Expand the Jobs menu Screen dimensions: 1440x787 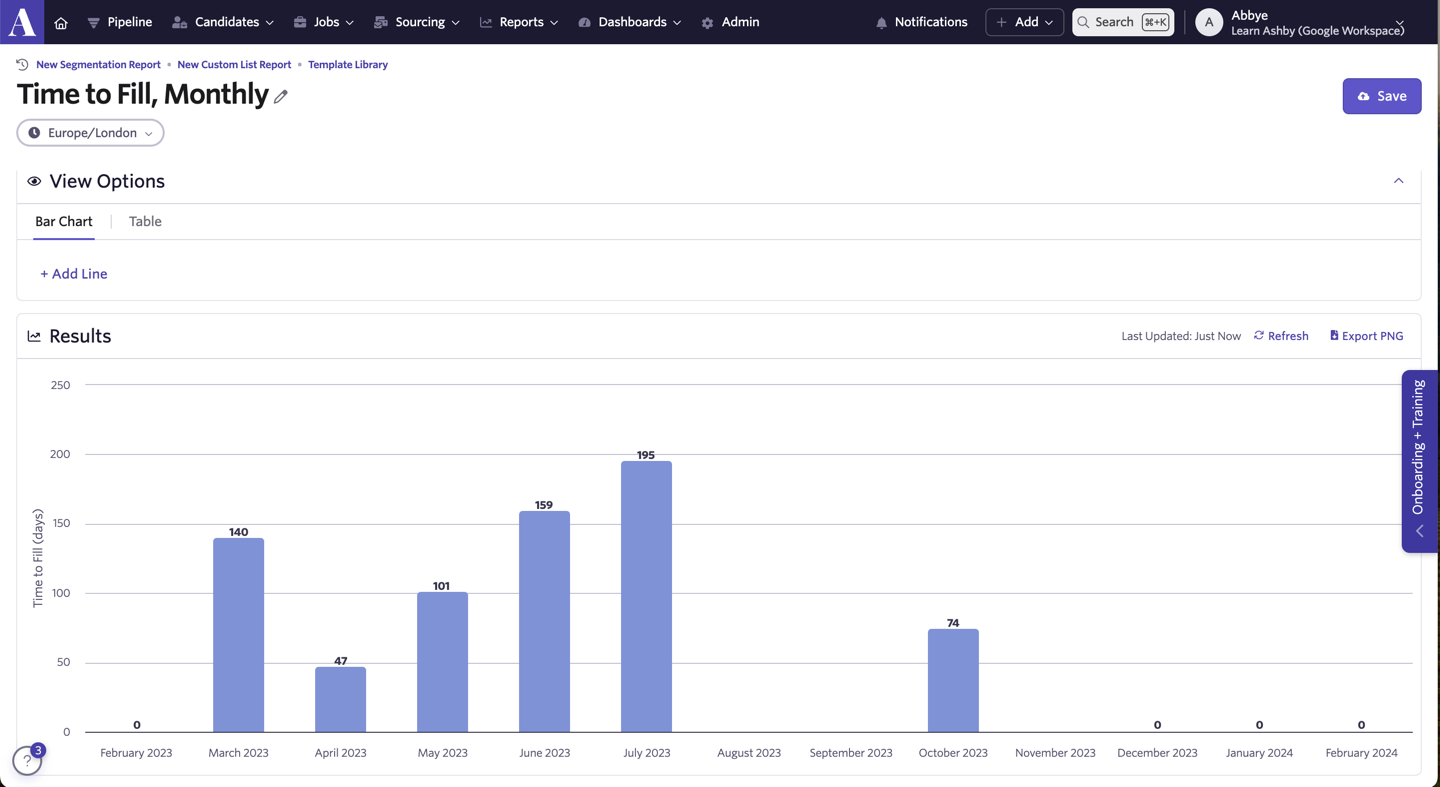[324, 22]
